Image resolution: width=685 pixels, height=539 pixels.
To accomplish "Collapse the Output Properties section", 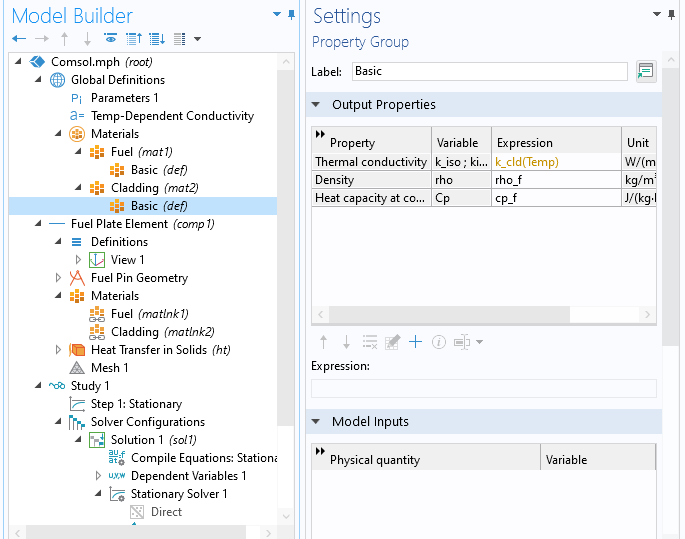I will (x=317, y=105).
